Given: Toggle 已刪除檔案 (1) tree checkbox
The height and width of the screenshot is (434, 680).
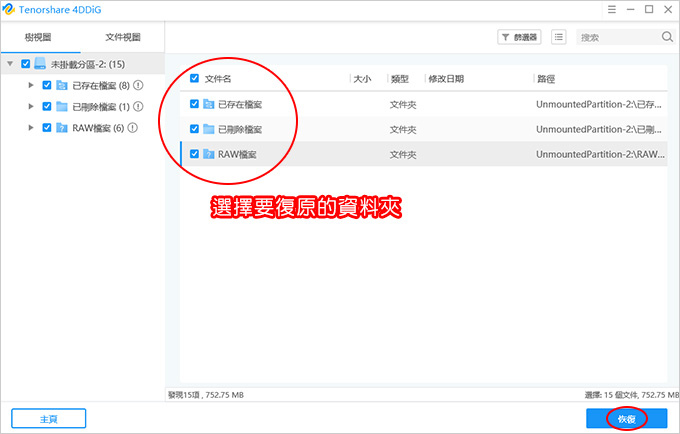Looking at the screenshot, I should tap(47, 106).
